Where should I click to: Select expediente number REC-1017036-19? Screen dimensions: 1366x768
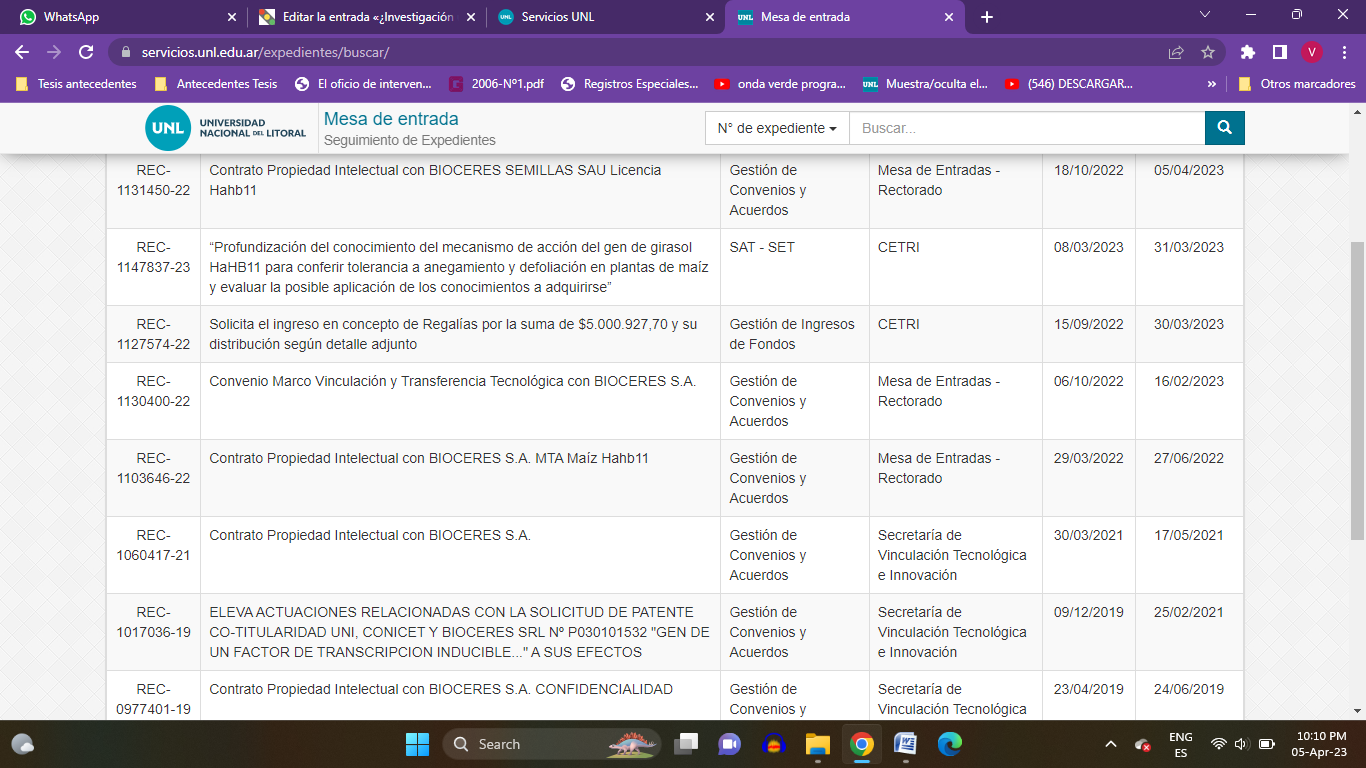153,622
